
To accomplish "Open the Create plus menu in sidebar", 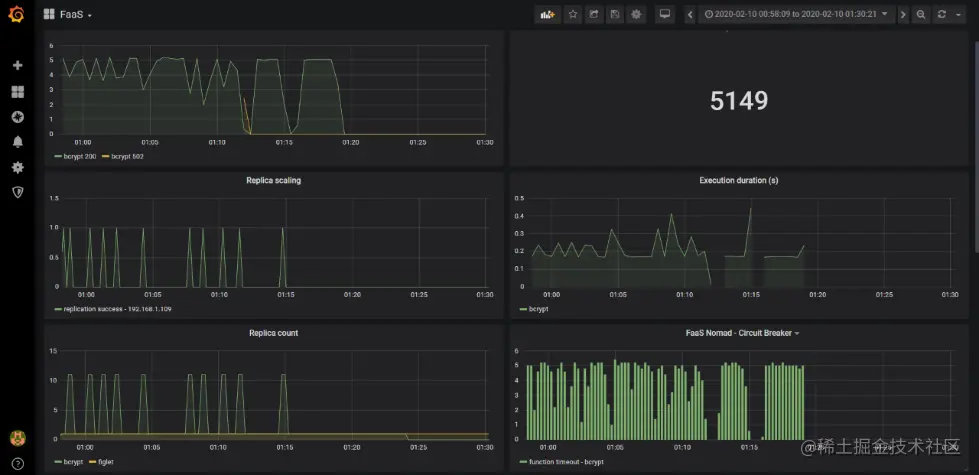I will [17, 66].
